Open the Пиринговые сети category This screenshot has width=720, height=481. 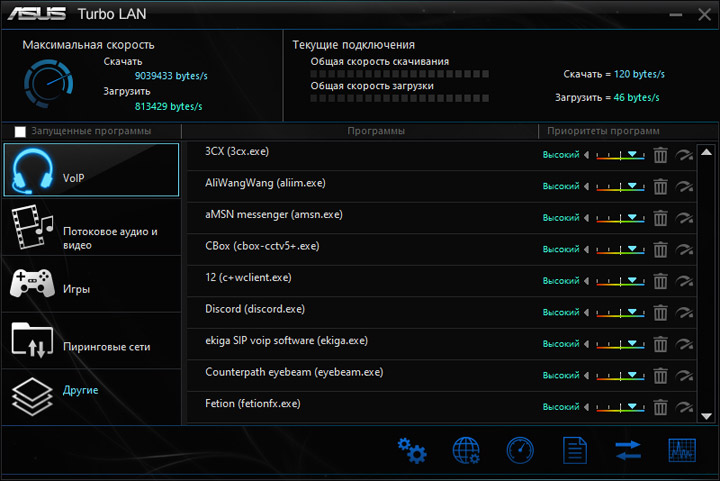coord(91,341)
